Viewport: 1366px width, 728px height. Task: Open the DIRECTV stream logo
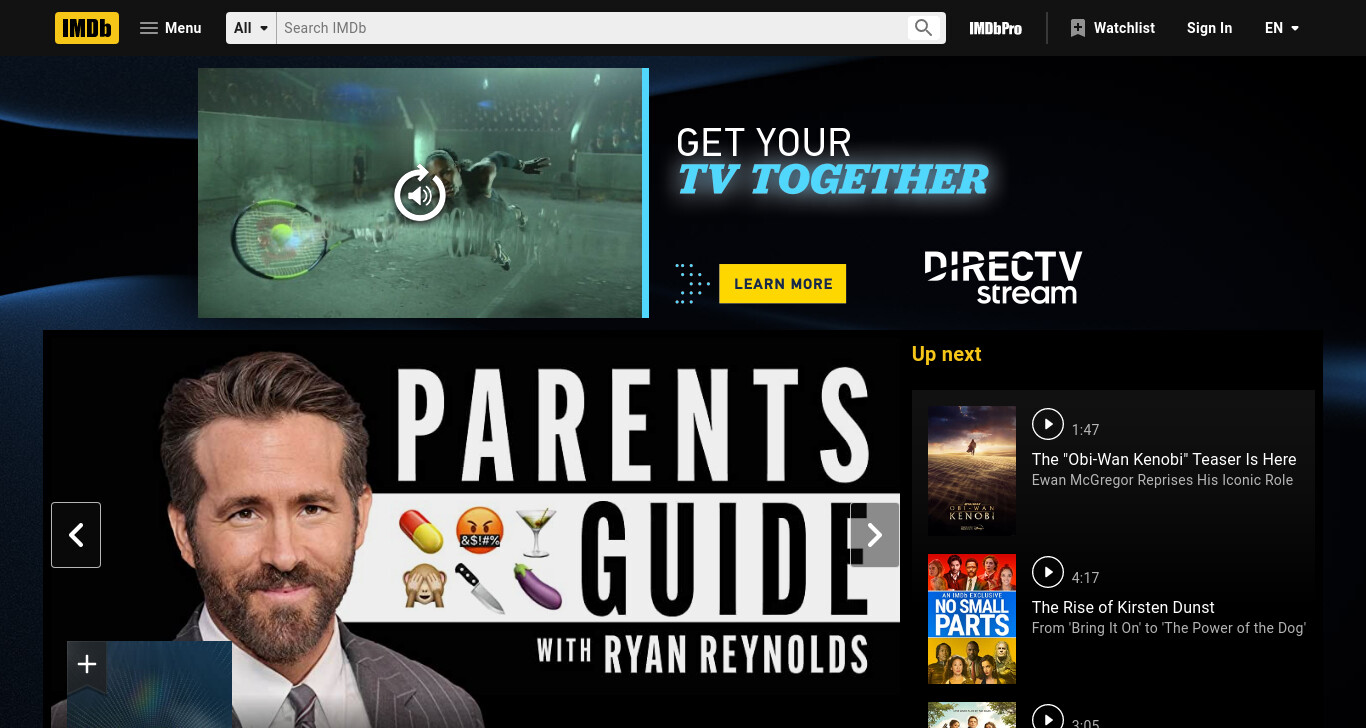pyautogui.click(x=1003, y=277)
